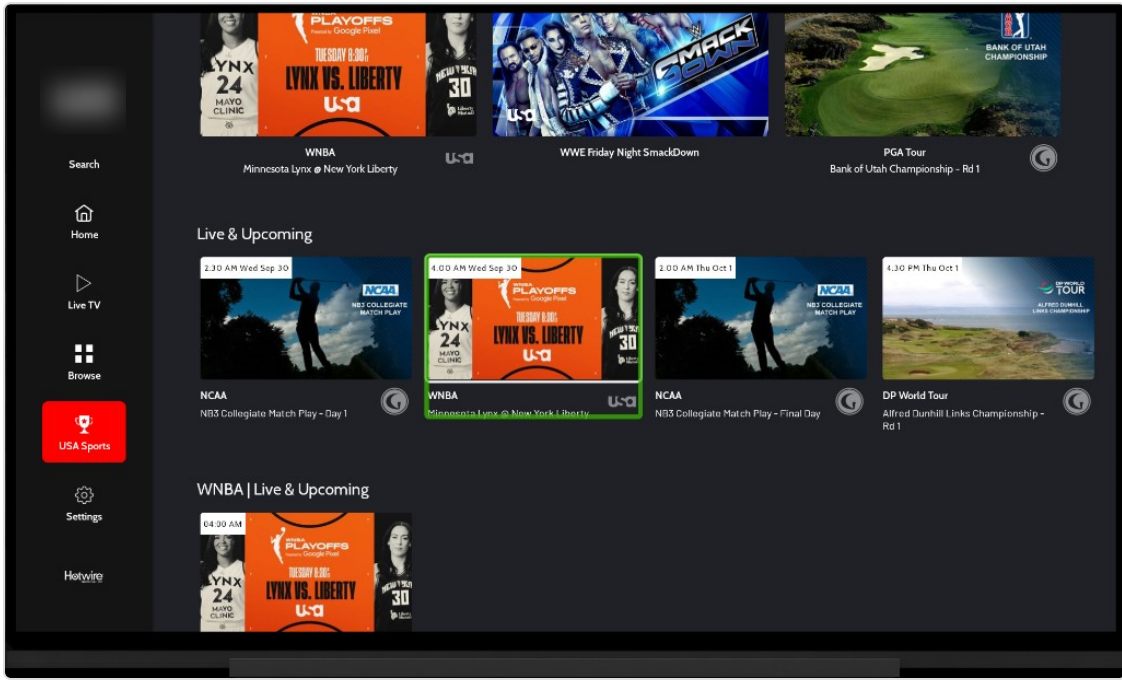Open the Home icon in sidebar
The image size is (1122, 680).
coord(84,214)
